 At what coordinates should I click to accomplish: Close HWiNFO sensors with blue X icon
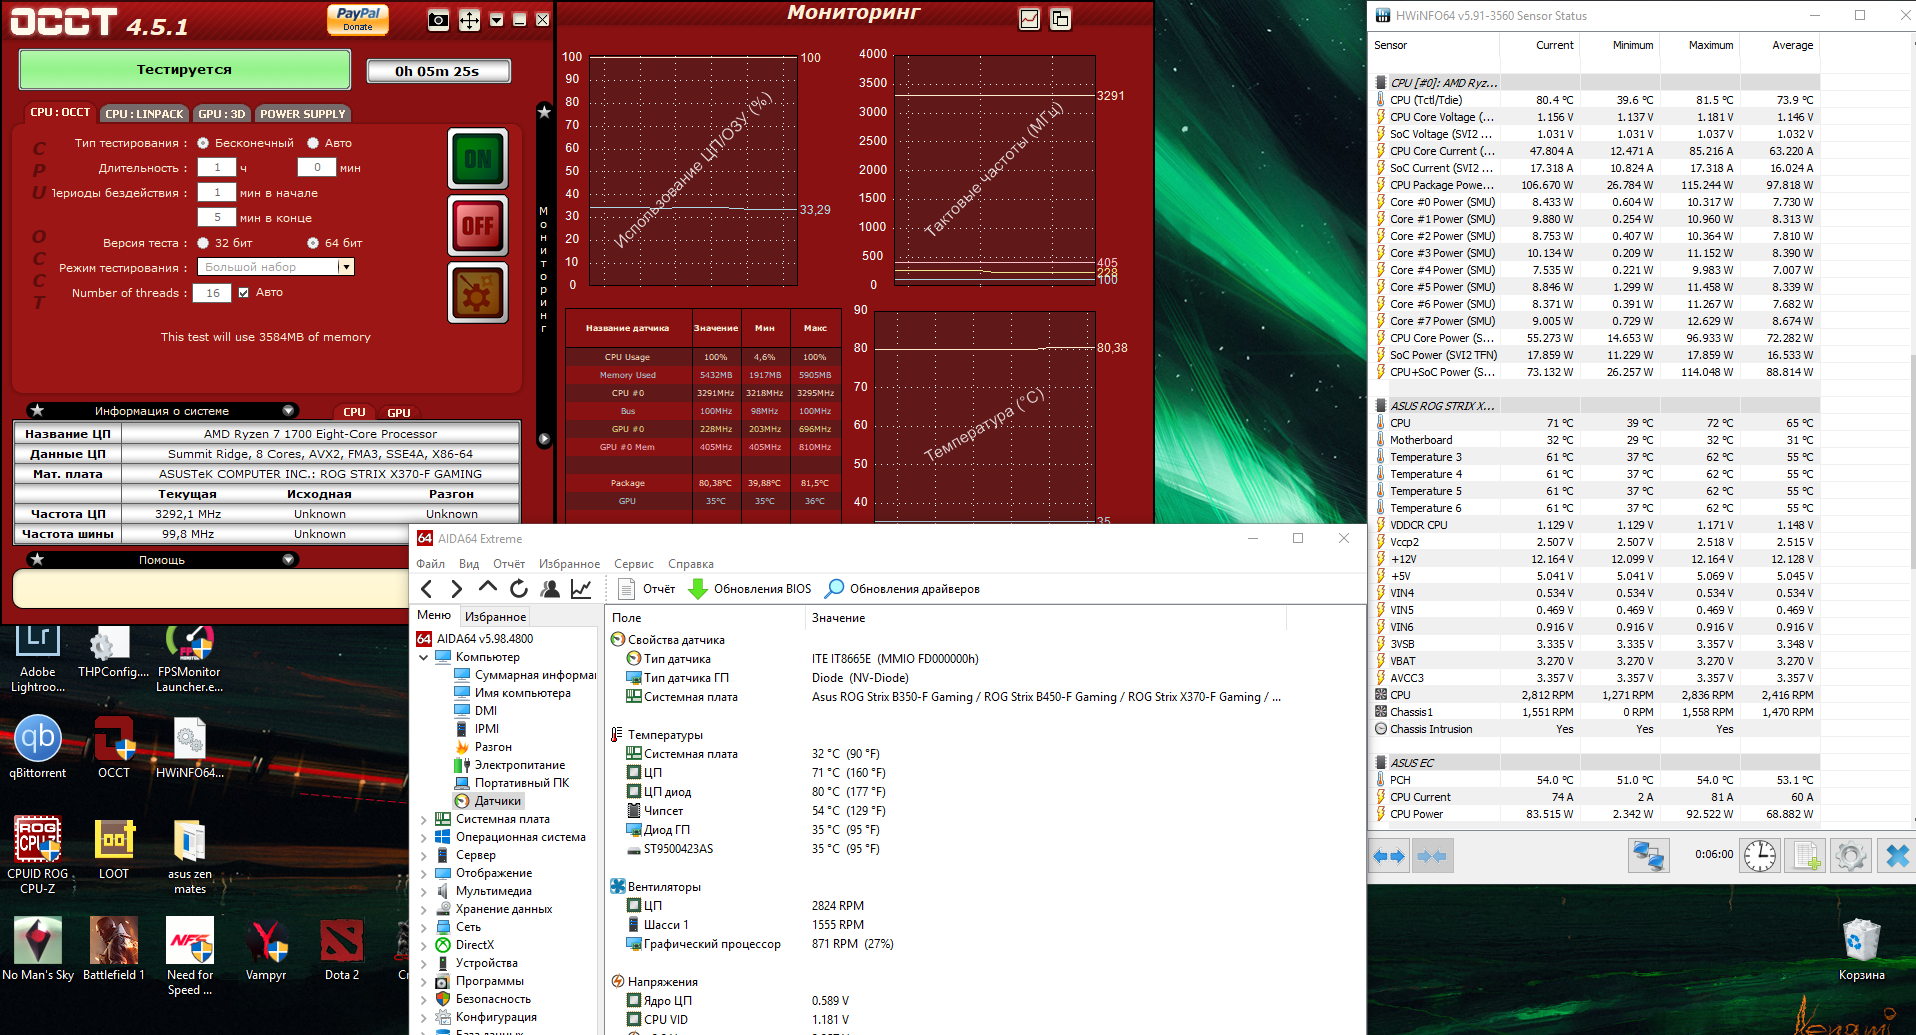pyautogui.click(x=1896, y=856)
